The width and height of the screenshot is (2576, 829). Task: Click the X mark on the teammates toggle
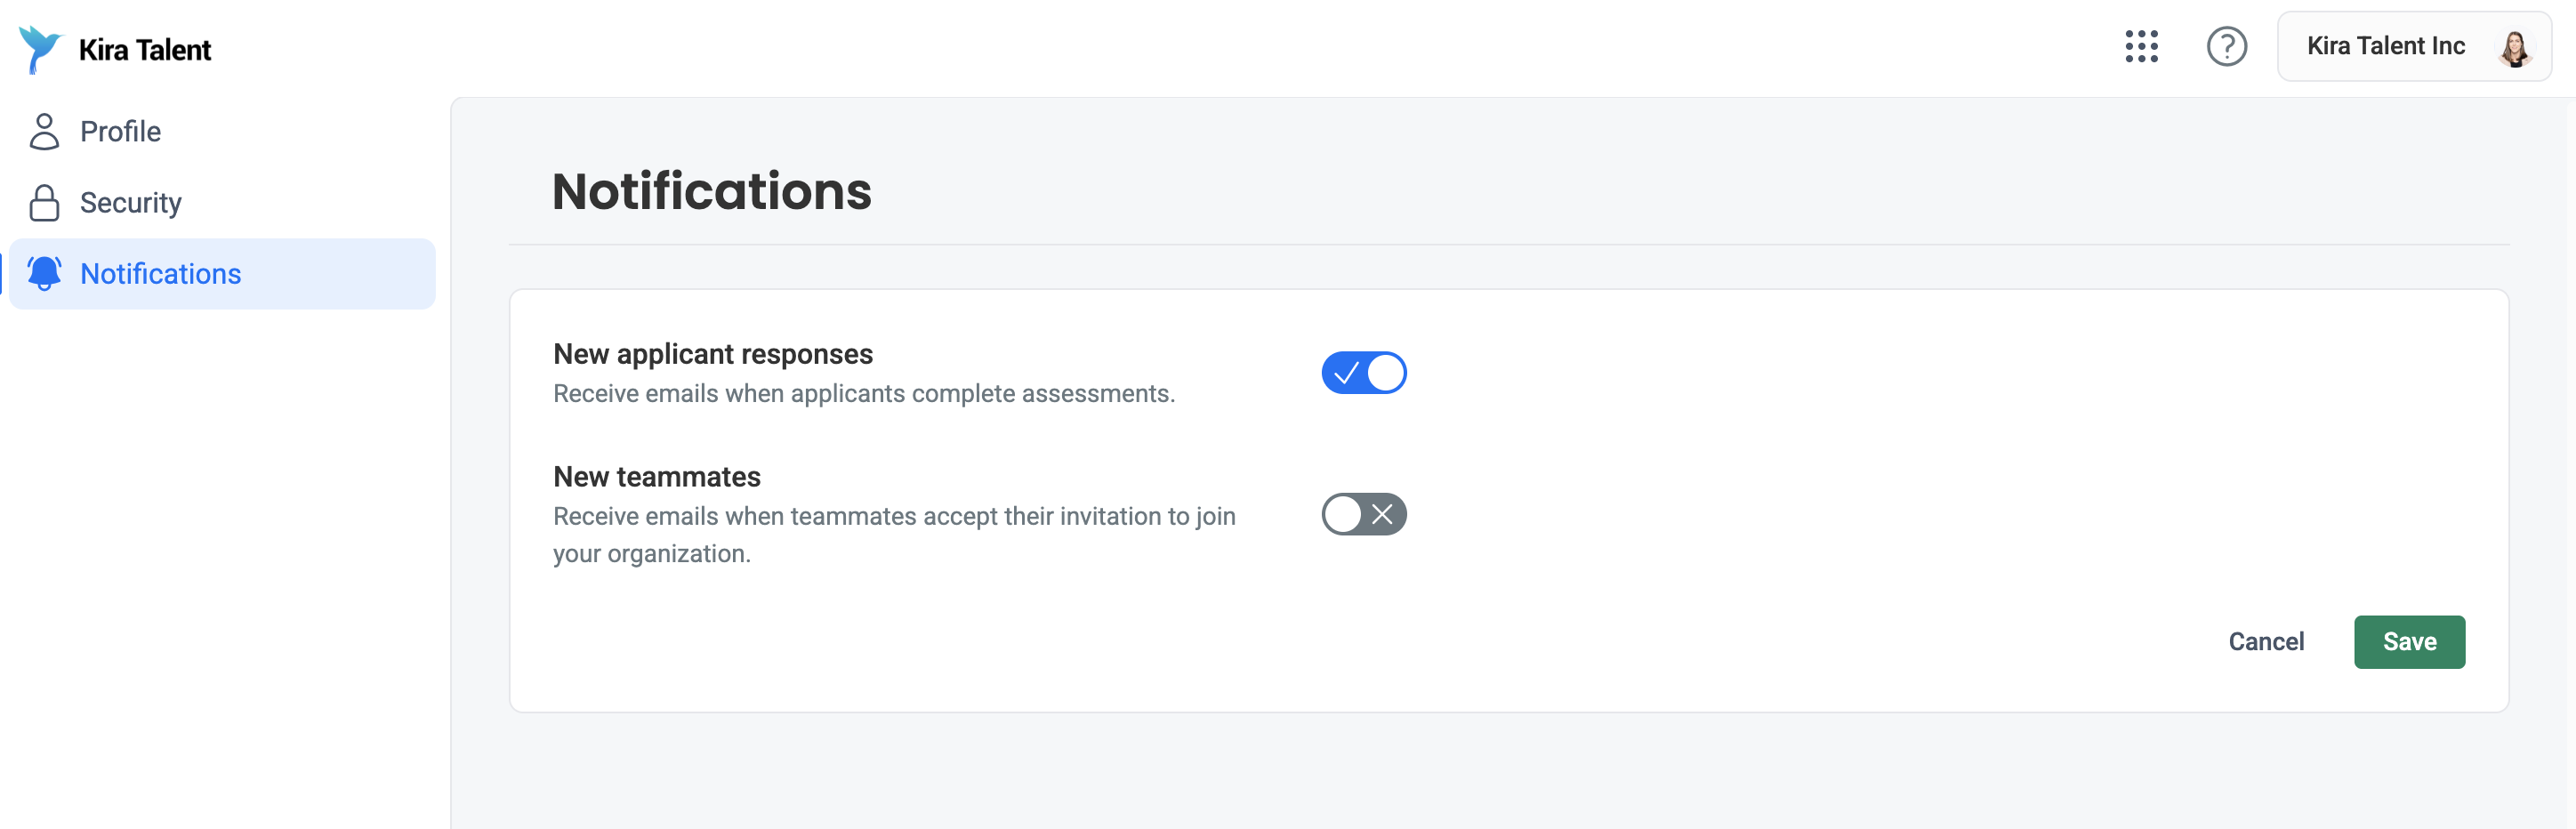point(1382,514)
